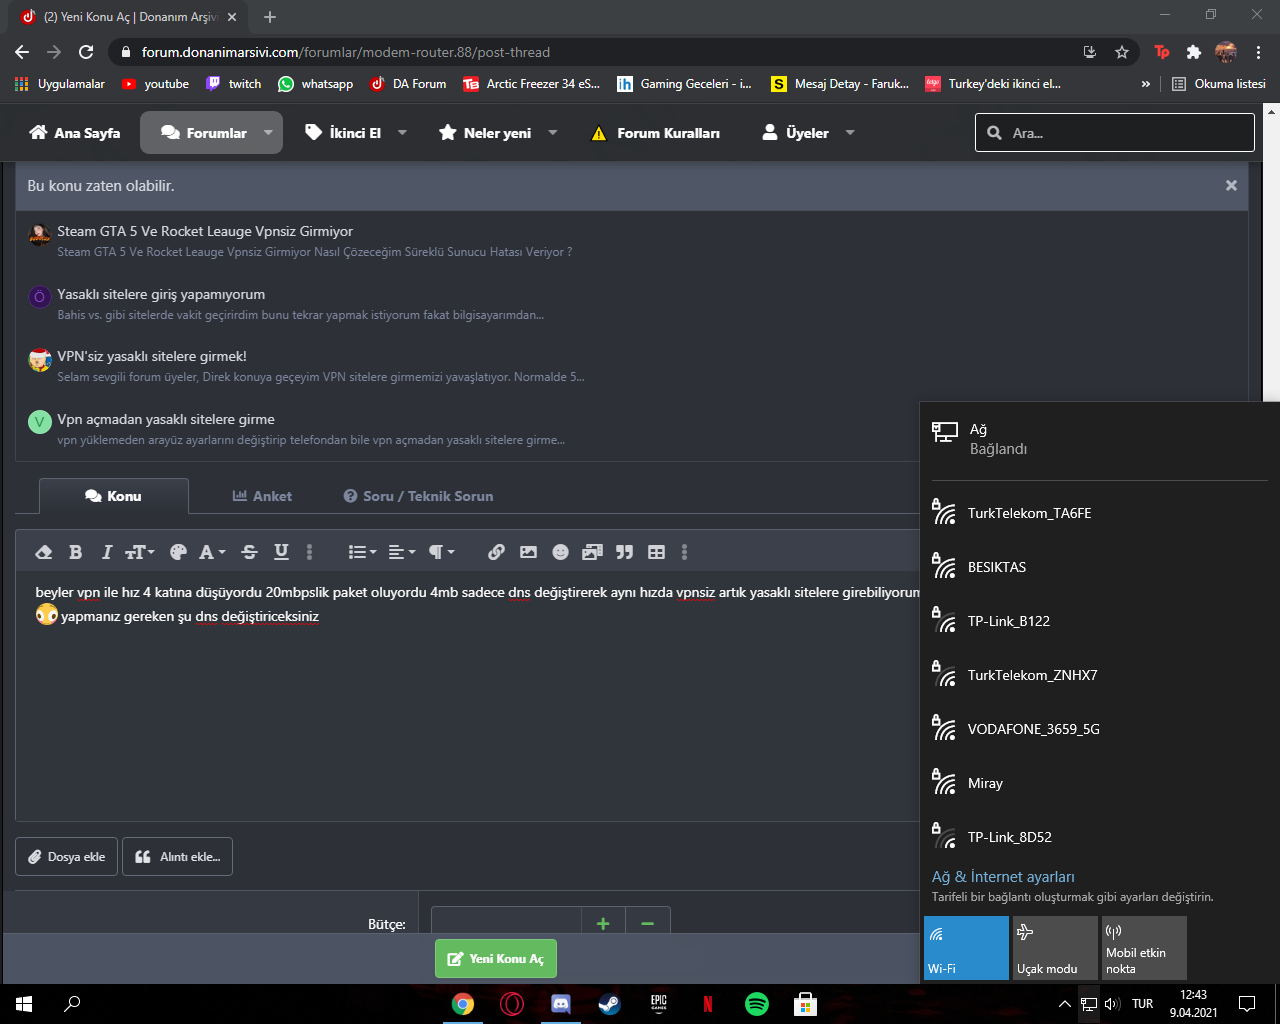Toggle underline formatting
Viewport: 1280px width, 1024px height.
point(281,552)
